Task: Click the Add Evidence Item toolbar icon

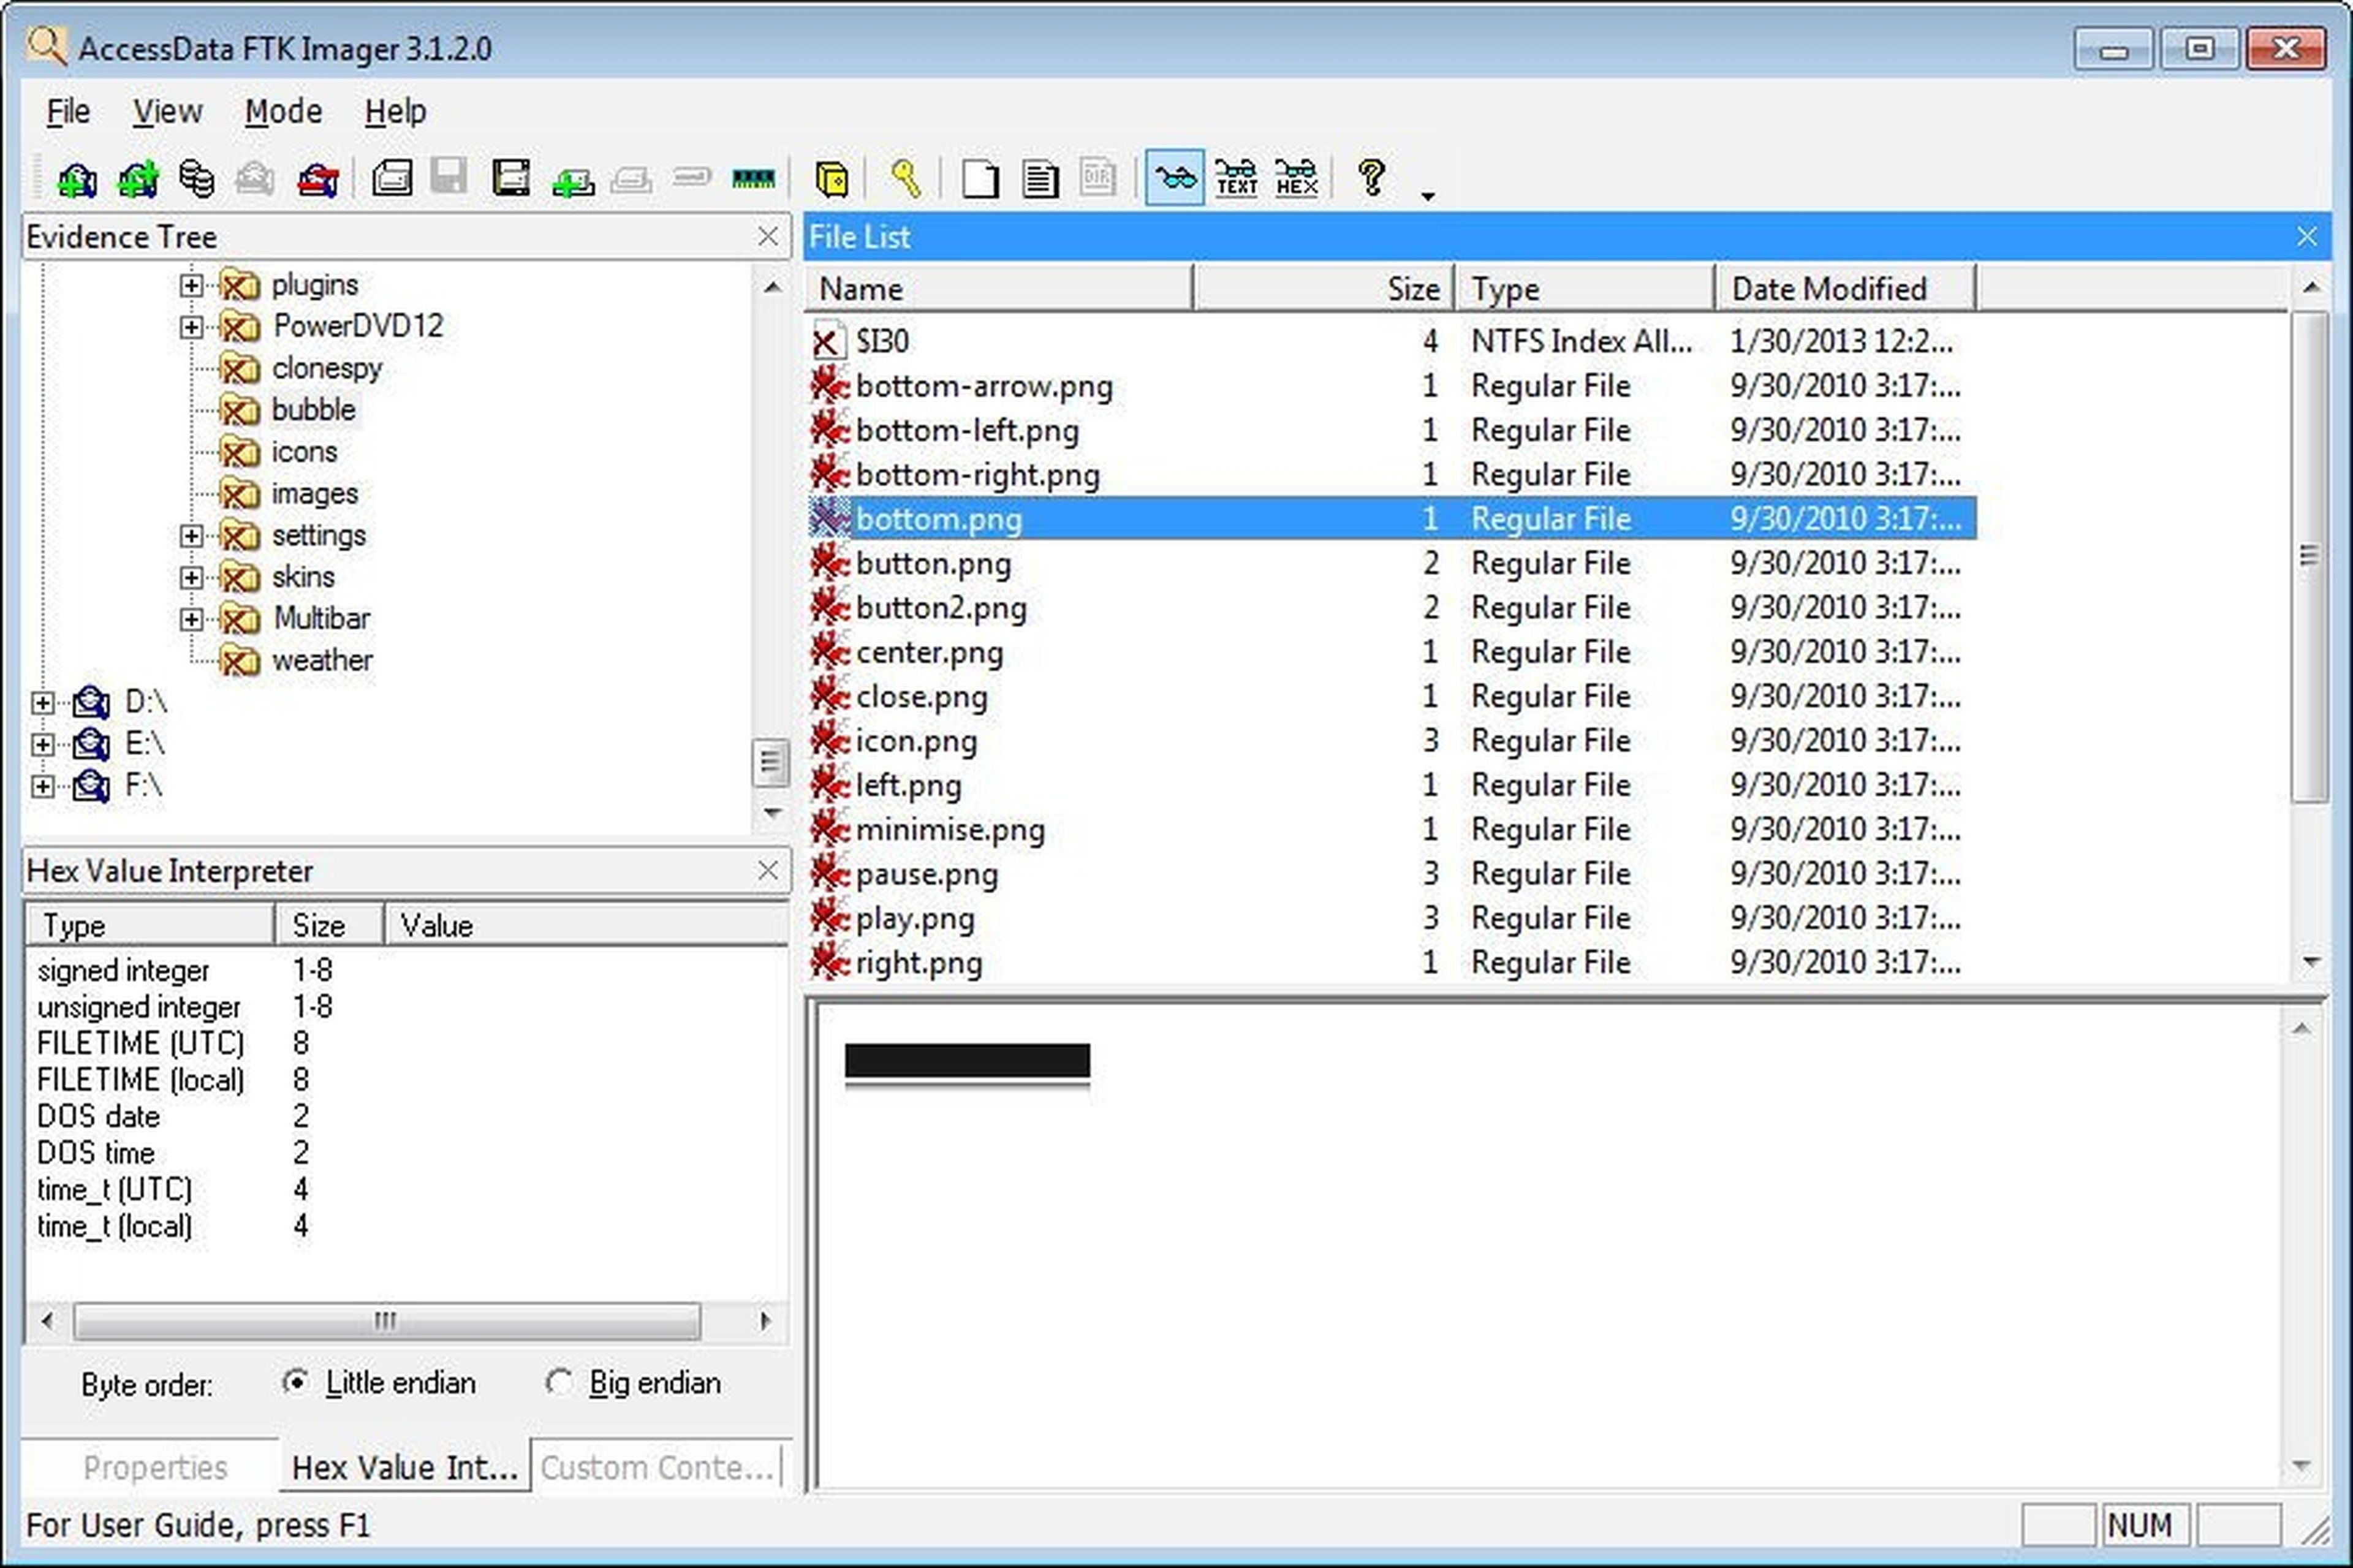Action: 76,179
